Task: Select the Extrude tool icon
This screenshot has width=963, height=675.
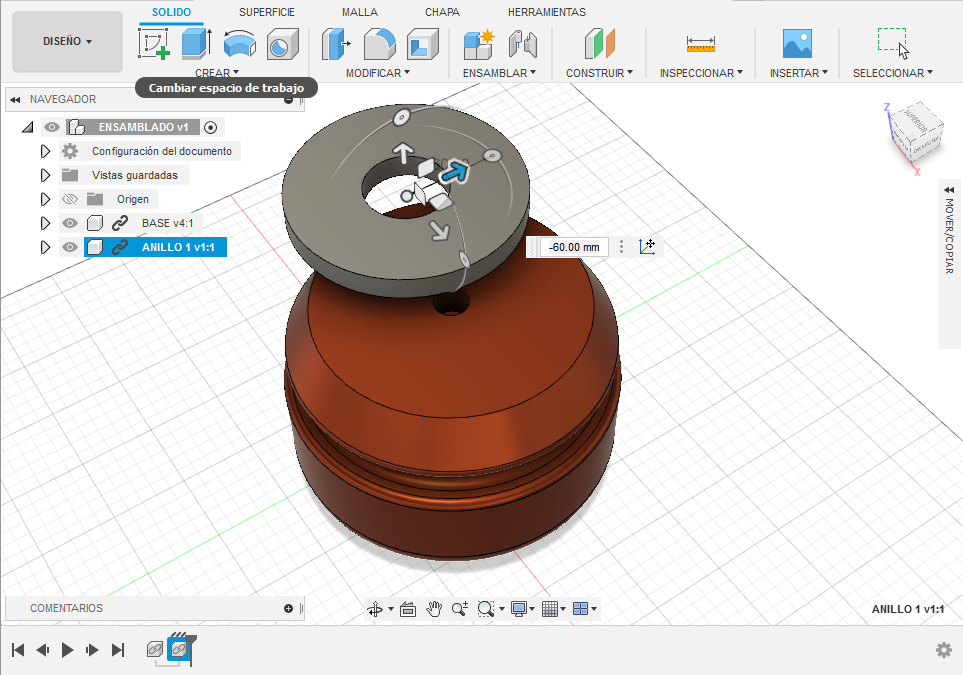Action: [197, 44]
